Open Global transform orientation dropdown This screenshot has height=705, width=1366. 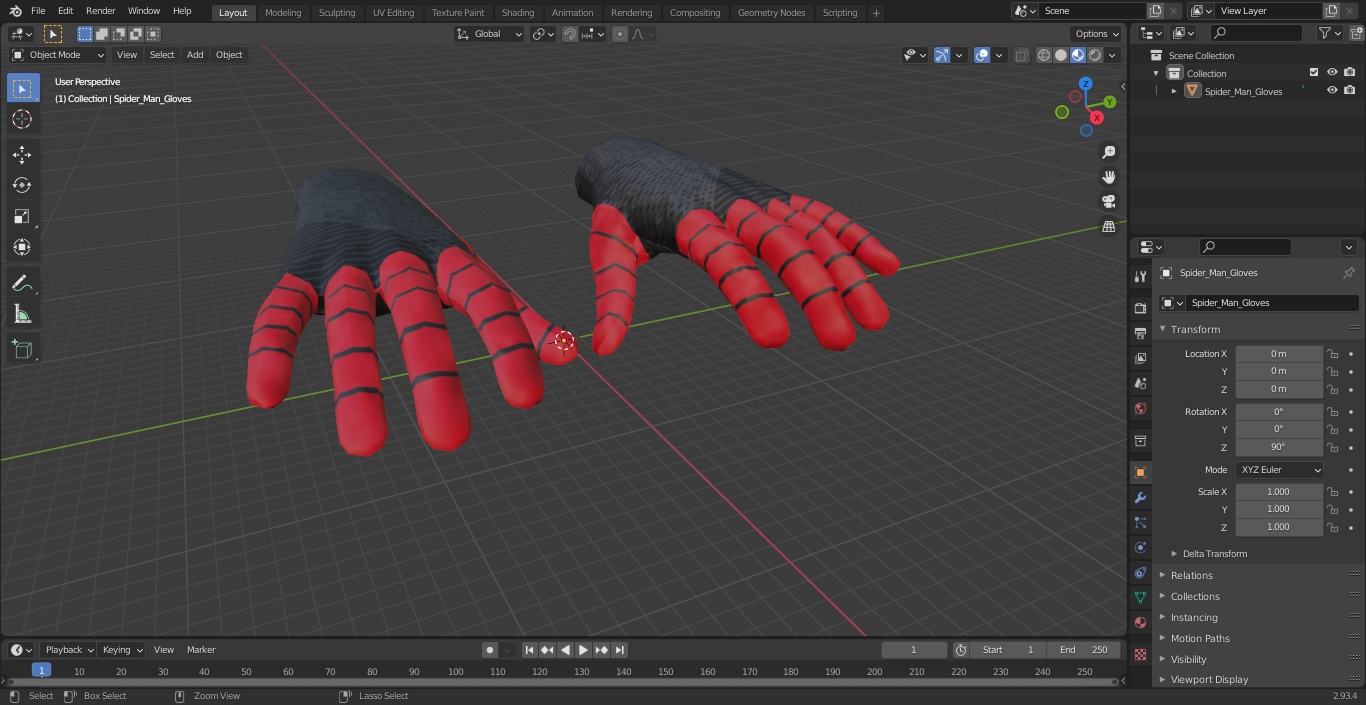490,34
